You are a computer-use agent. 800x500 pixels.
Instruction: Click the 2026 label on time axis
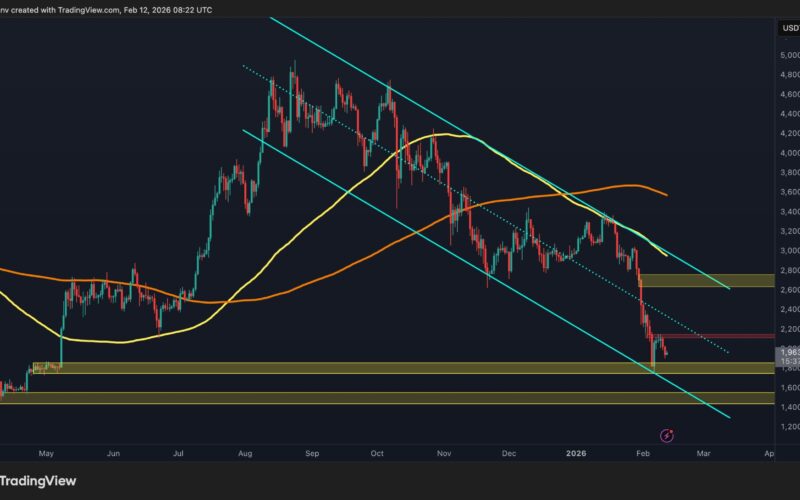click(578, 453)
